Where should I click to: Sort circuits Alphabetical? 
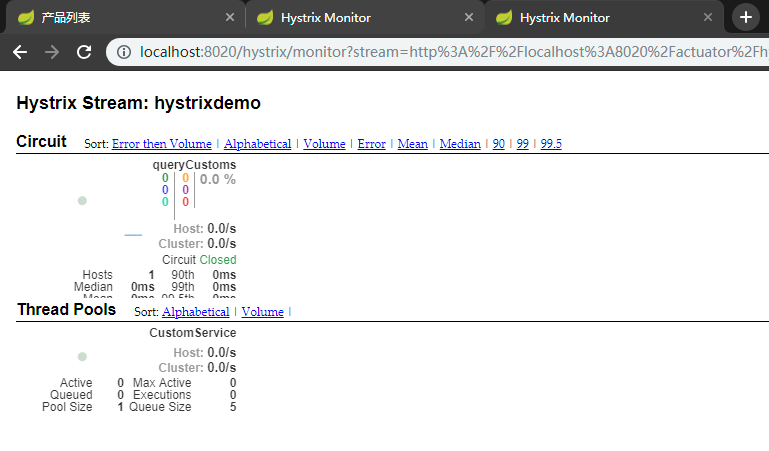coord(257,144)
